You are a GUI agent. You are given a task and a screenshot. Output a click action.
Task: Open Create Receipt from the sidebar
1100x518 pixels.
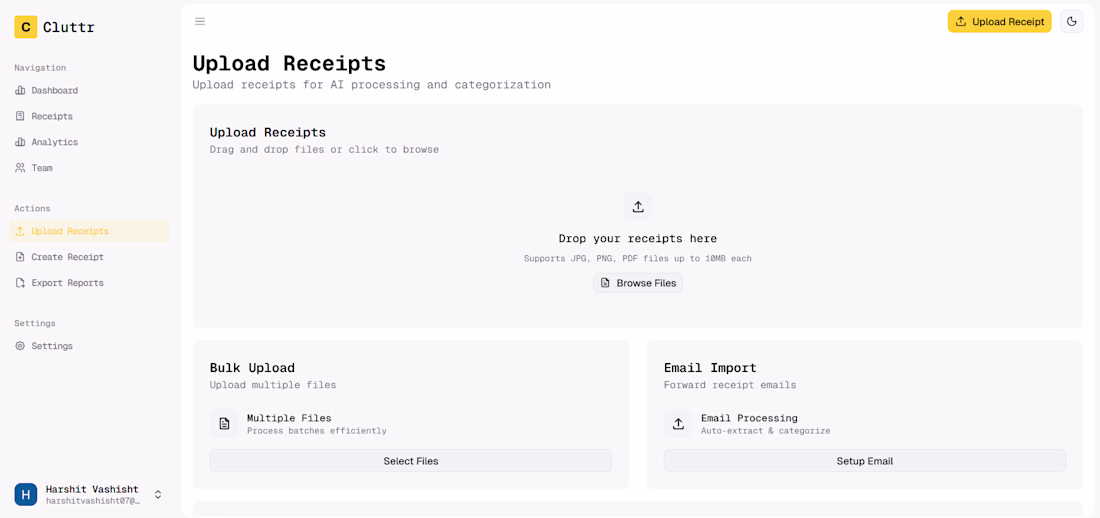point(67,257)
